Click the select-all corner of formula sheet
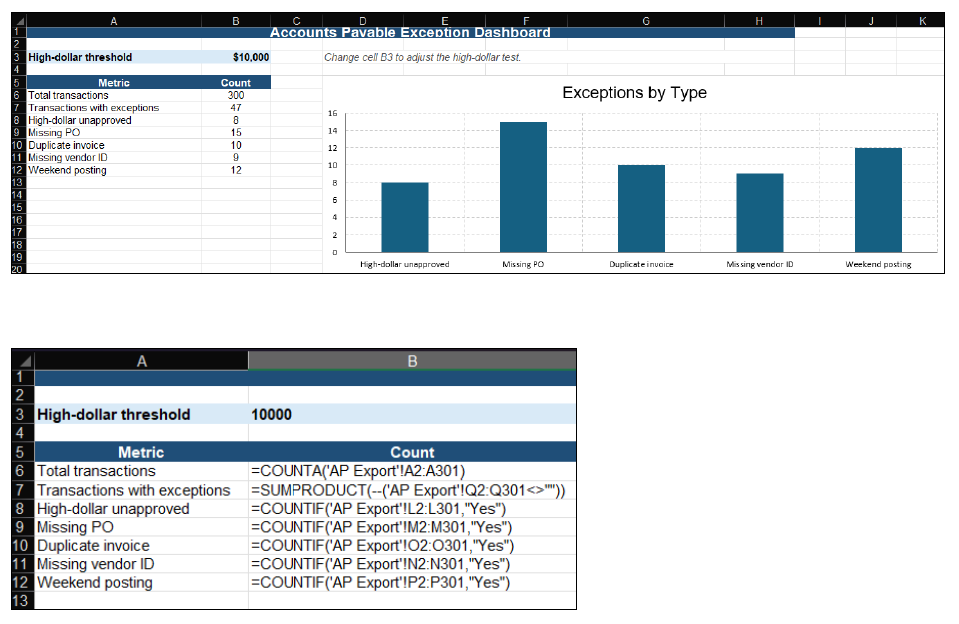 23,360
